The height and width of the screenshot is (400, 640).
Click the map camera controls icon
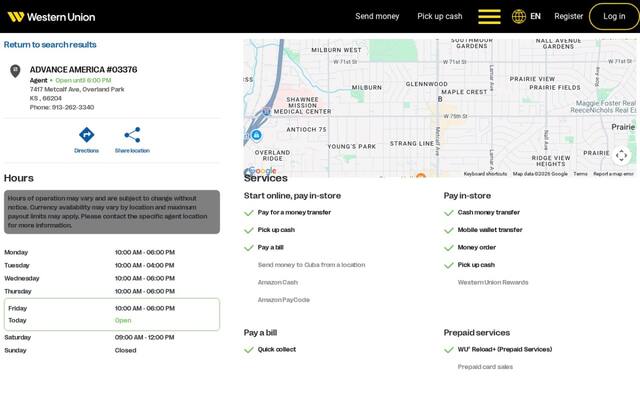621,156
